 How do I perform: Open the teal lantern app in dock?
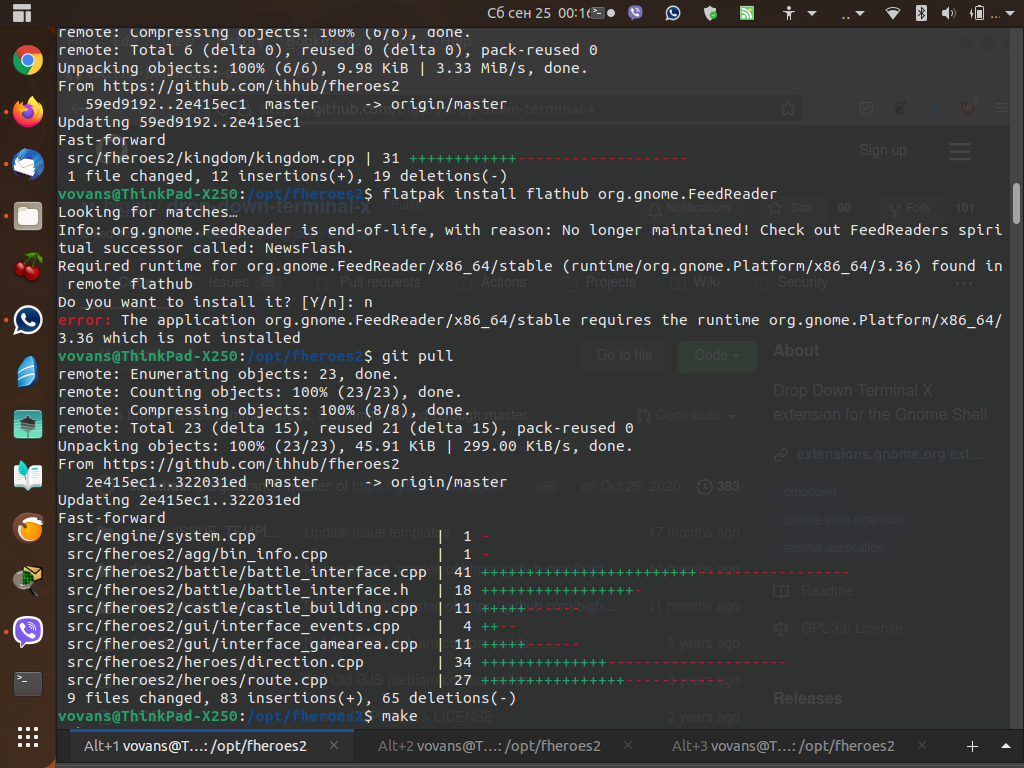coord(27,424)
